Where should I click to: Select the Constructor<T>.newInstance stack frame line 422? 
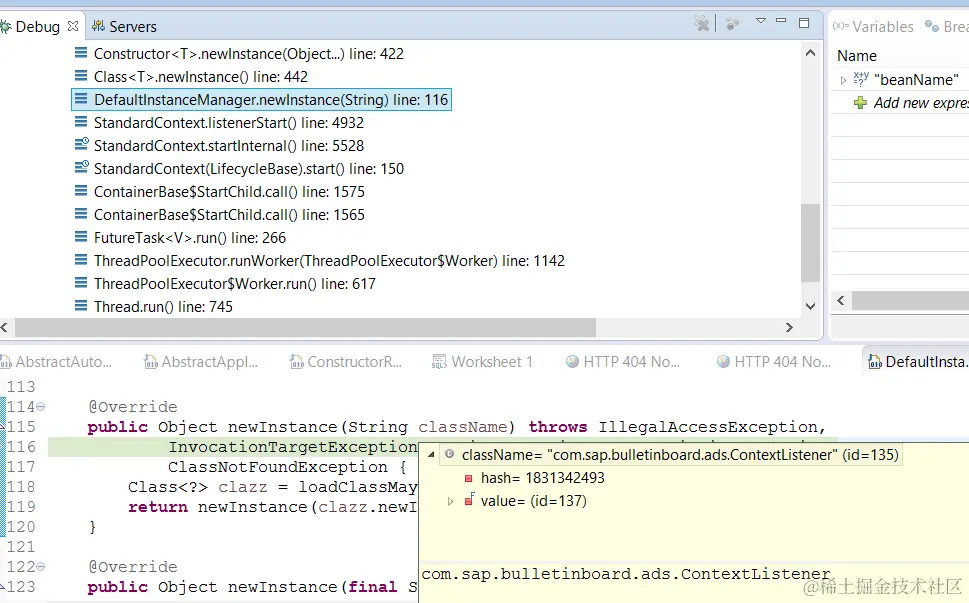tap(248, 54)
